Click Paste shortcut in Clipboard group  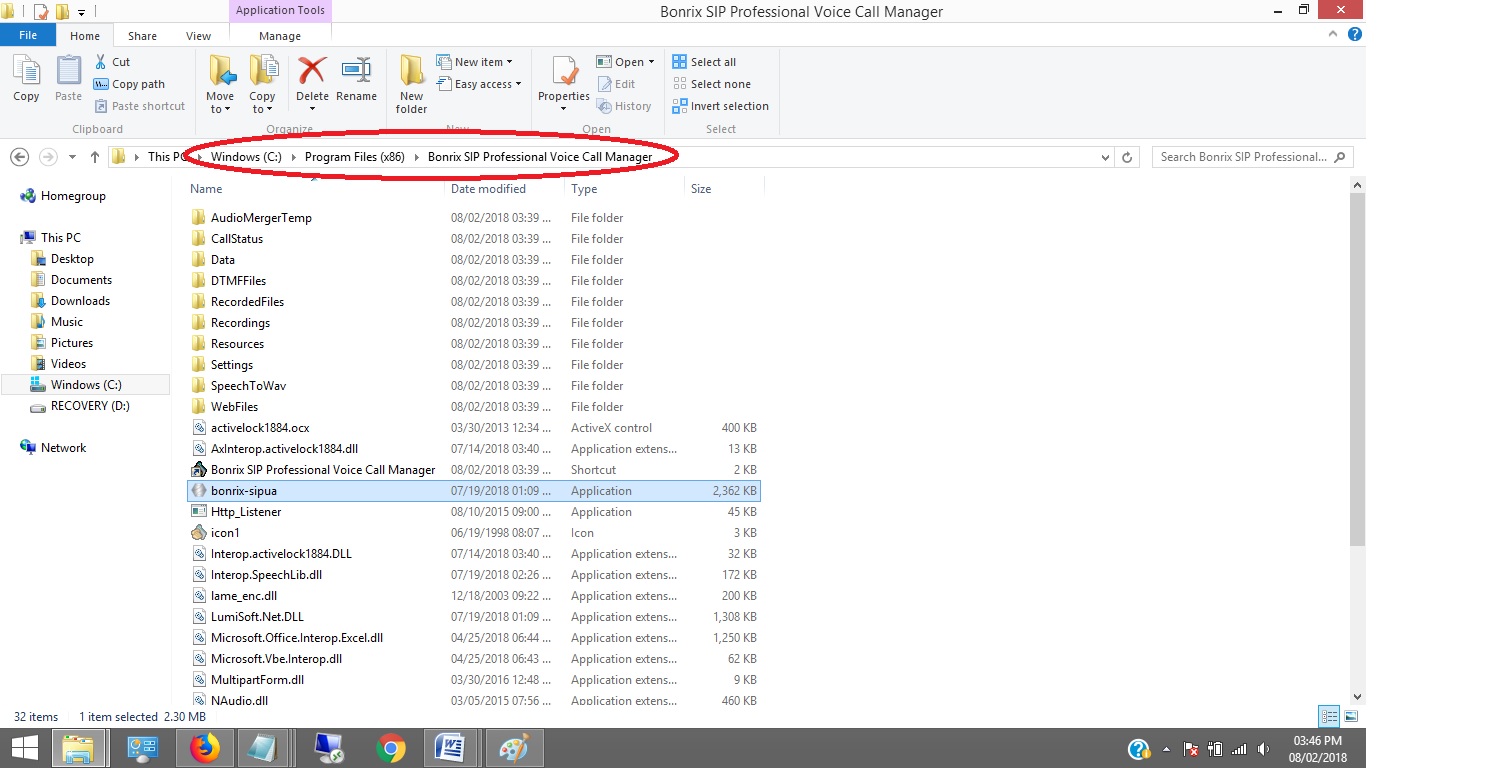pyautogui.click(x=140, y=106)
